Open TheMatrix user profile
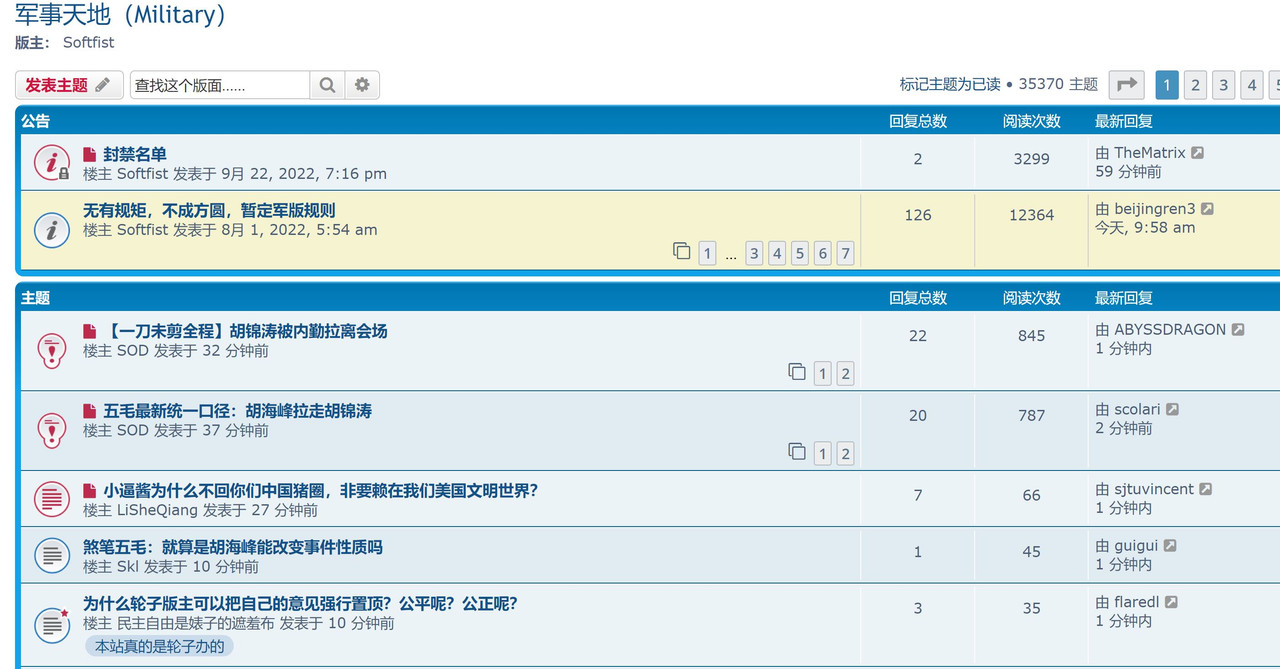 click(1149, 153)
